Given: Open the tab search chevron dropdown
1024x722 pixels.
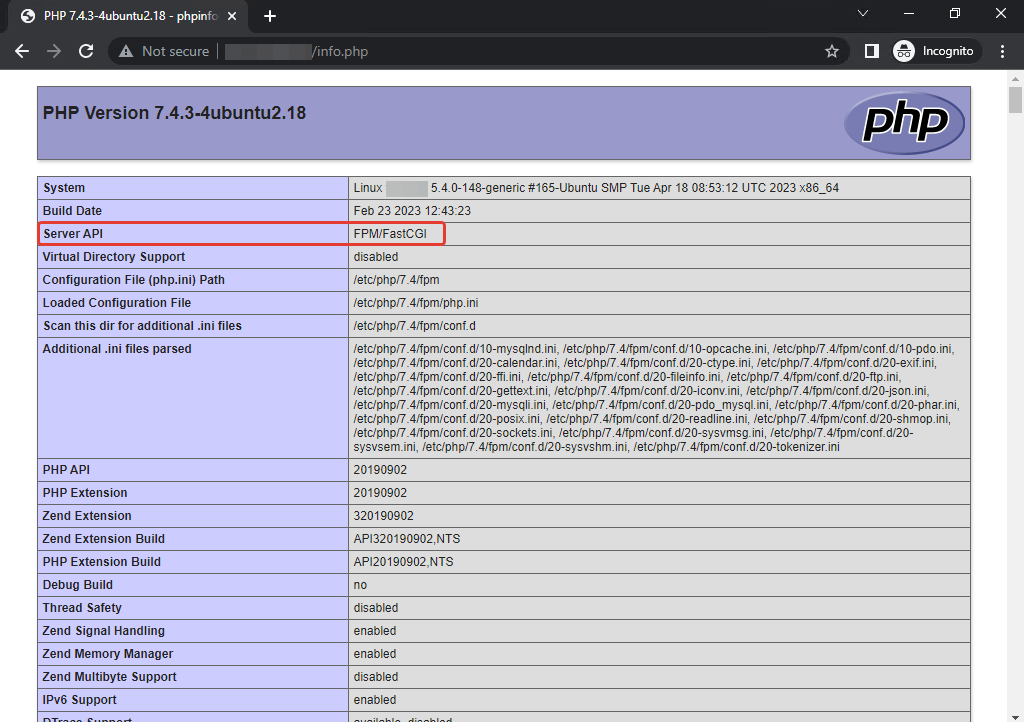Looking at the screenshot, I should coord(863,13).
